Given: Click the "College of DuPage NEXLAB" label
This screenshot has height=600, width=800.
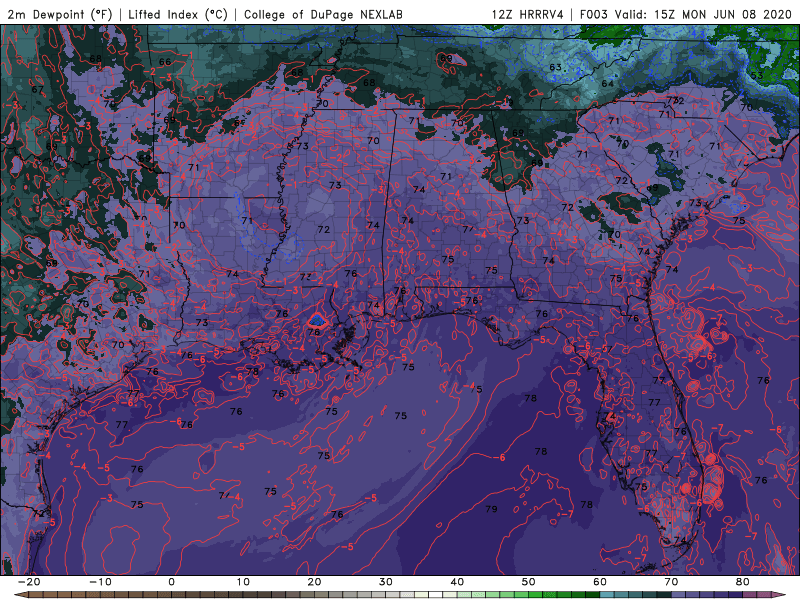Looking at the screenshot, I should (323, 14).
